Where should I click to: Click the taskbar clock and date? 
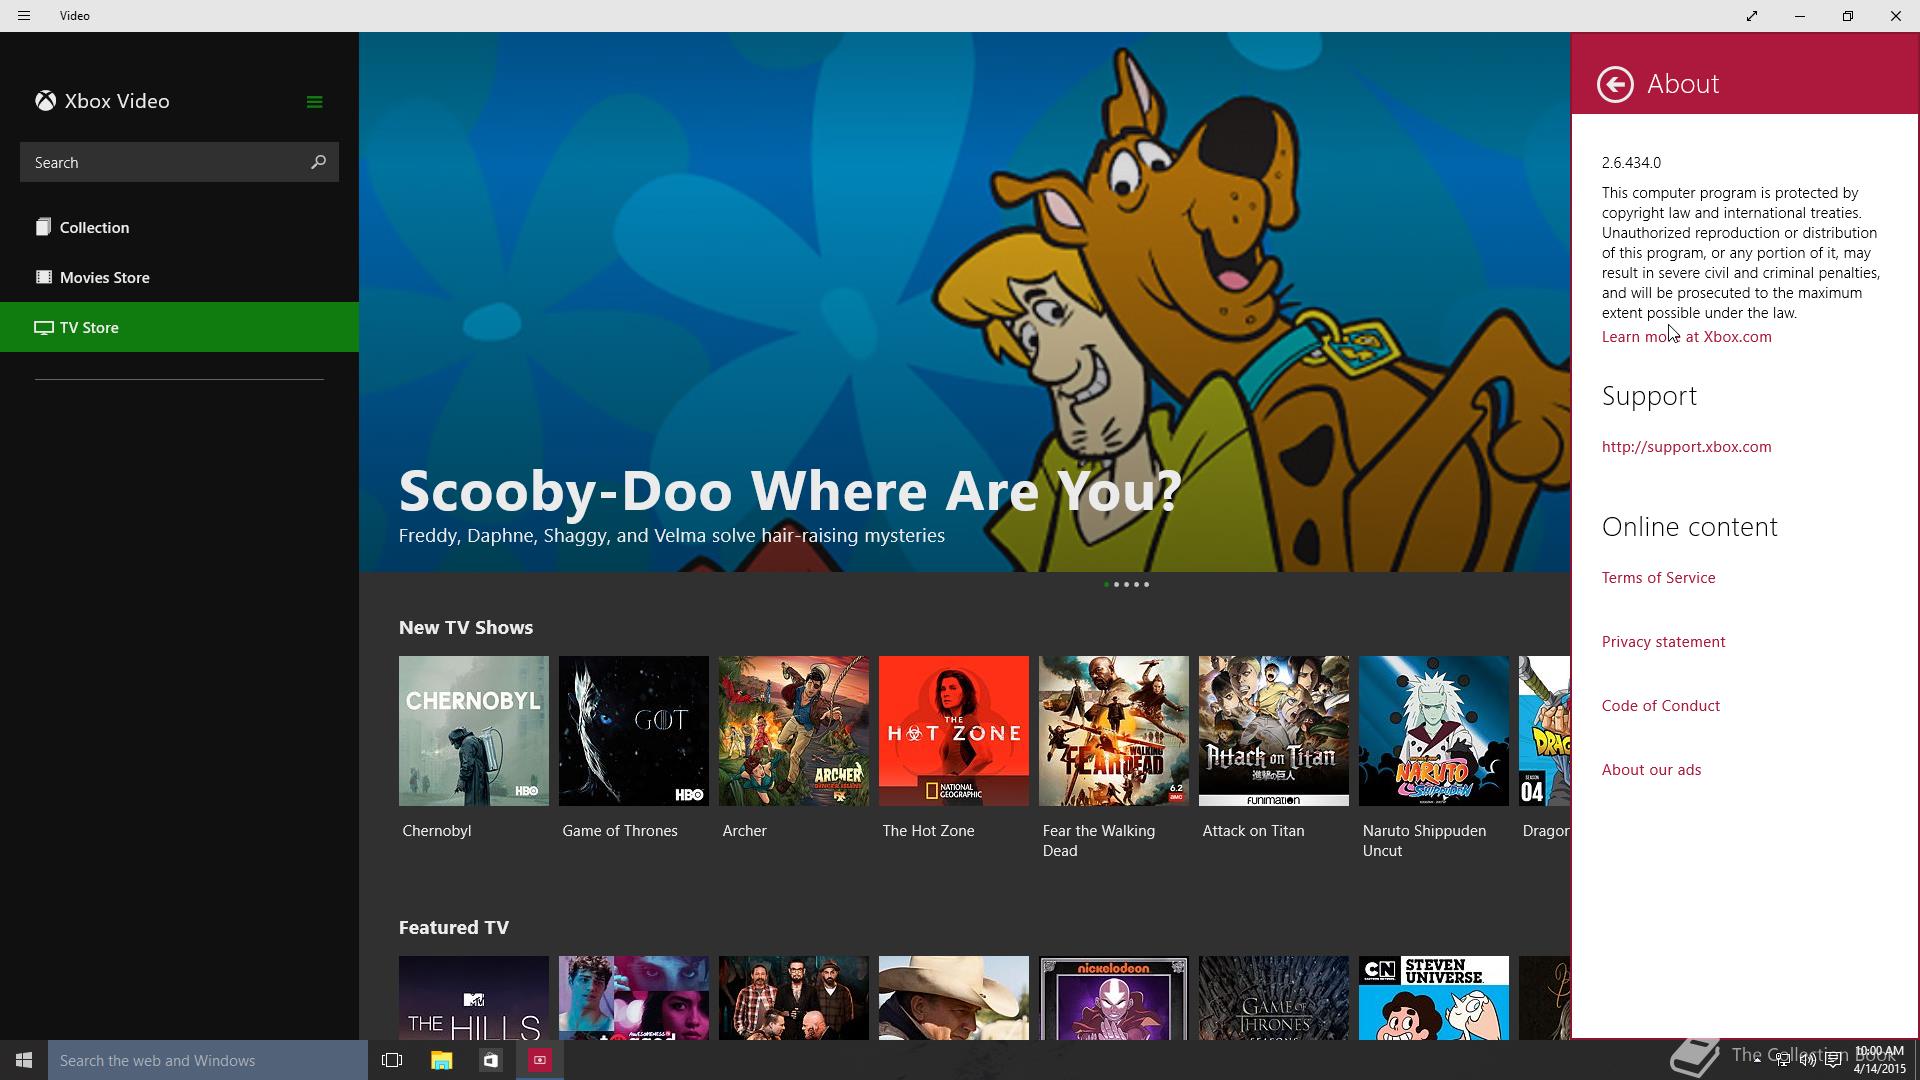click(x=1879, y=1060)
